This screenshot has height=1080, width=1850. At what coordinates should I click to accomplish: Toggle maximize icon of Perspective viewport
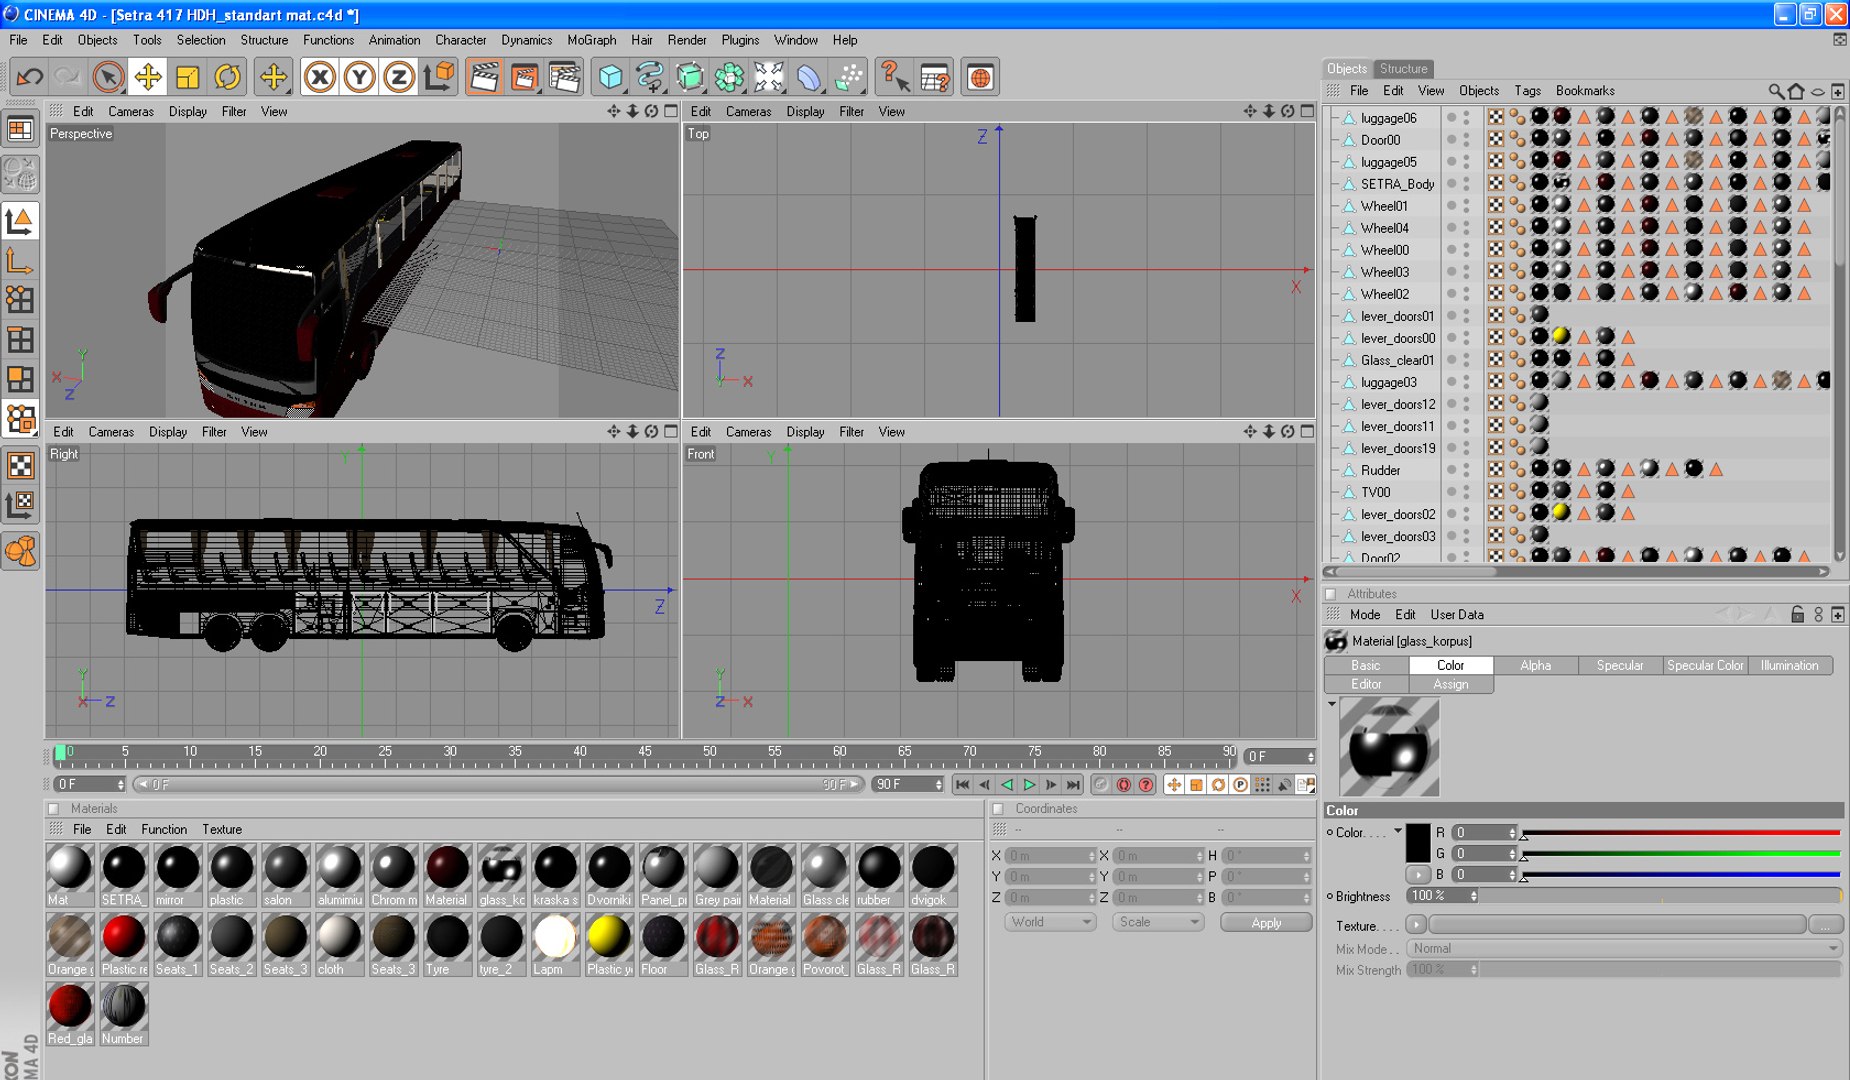click(671, 111)
